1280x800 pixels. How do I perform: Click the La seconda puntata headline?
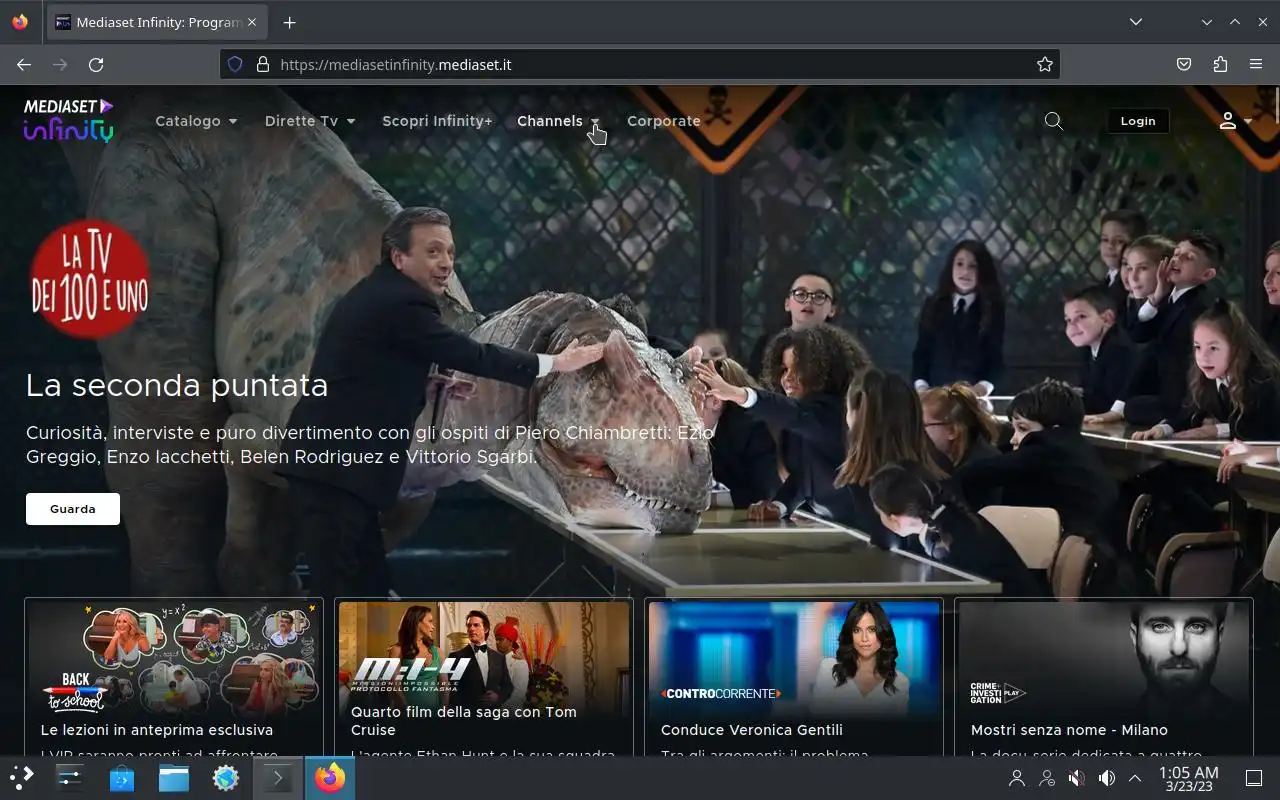pyautogui.click(x=177, y=385)
